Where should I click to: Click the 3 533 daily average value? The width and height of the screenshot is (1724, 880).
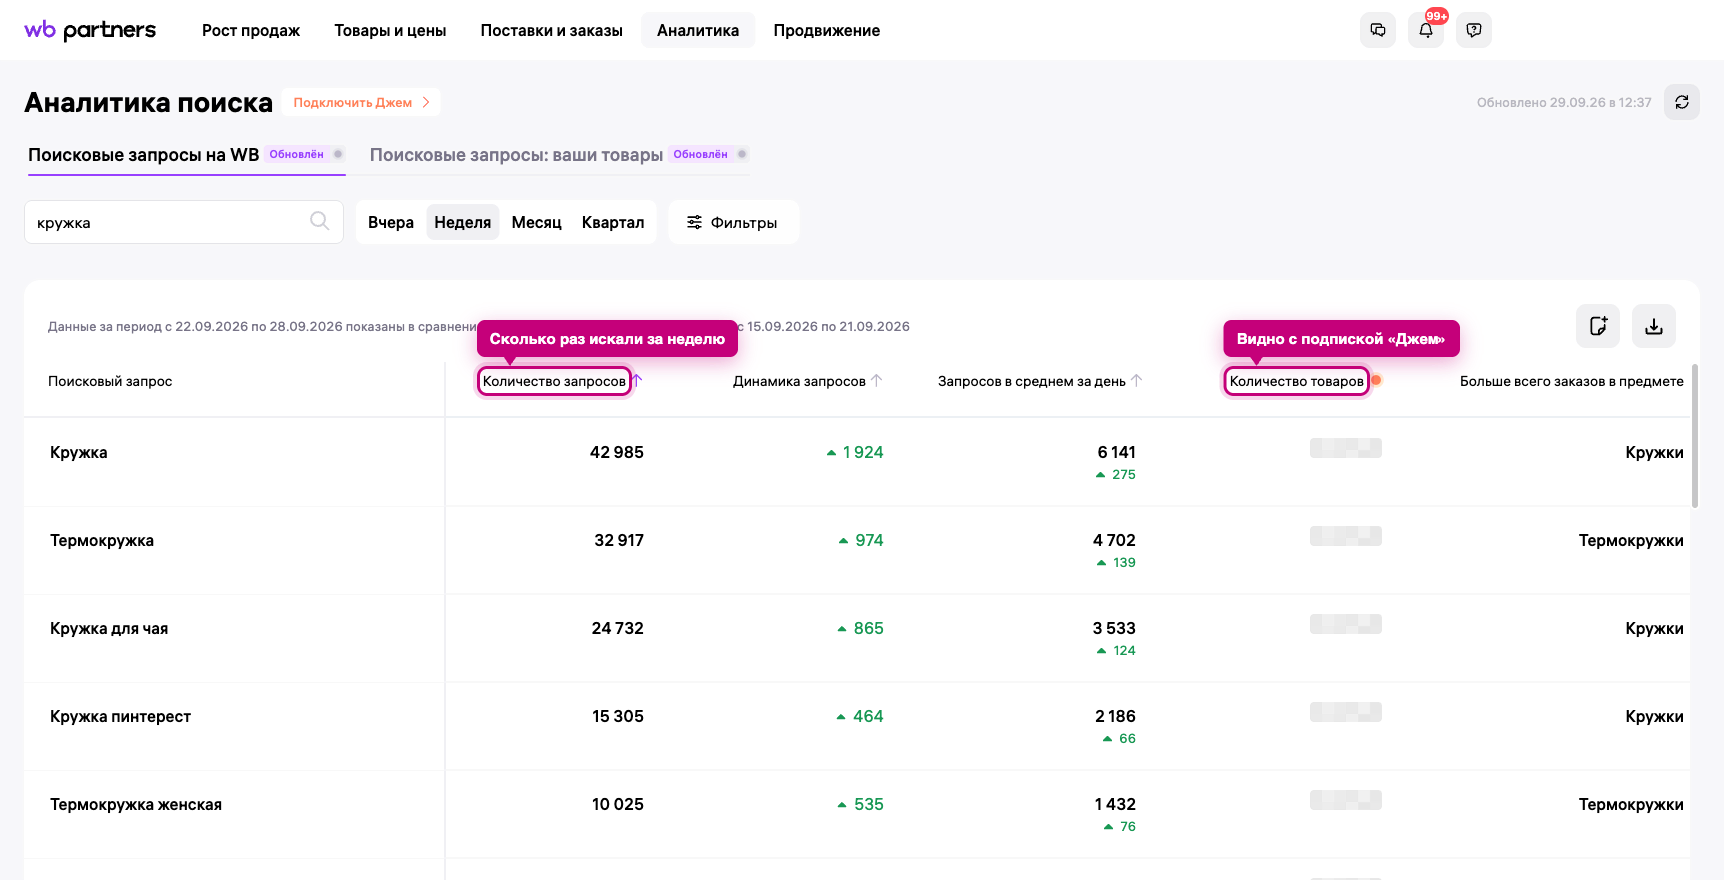pos(1114,628)
